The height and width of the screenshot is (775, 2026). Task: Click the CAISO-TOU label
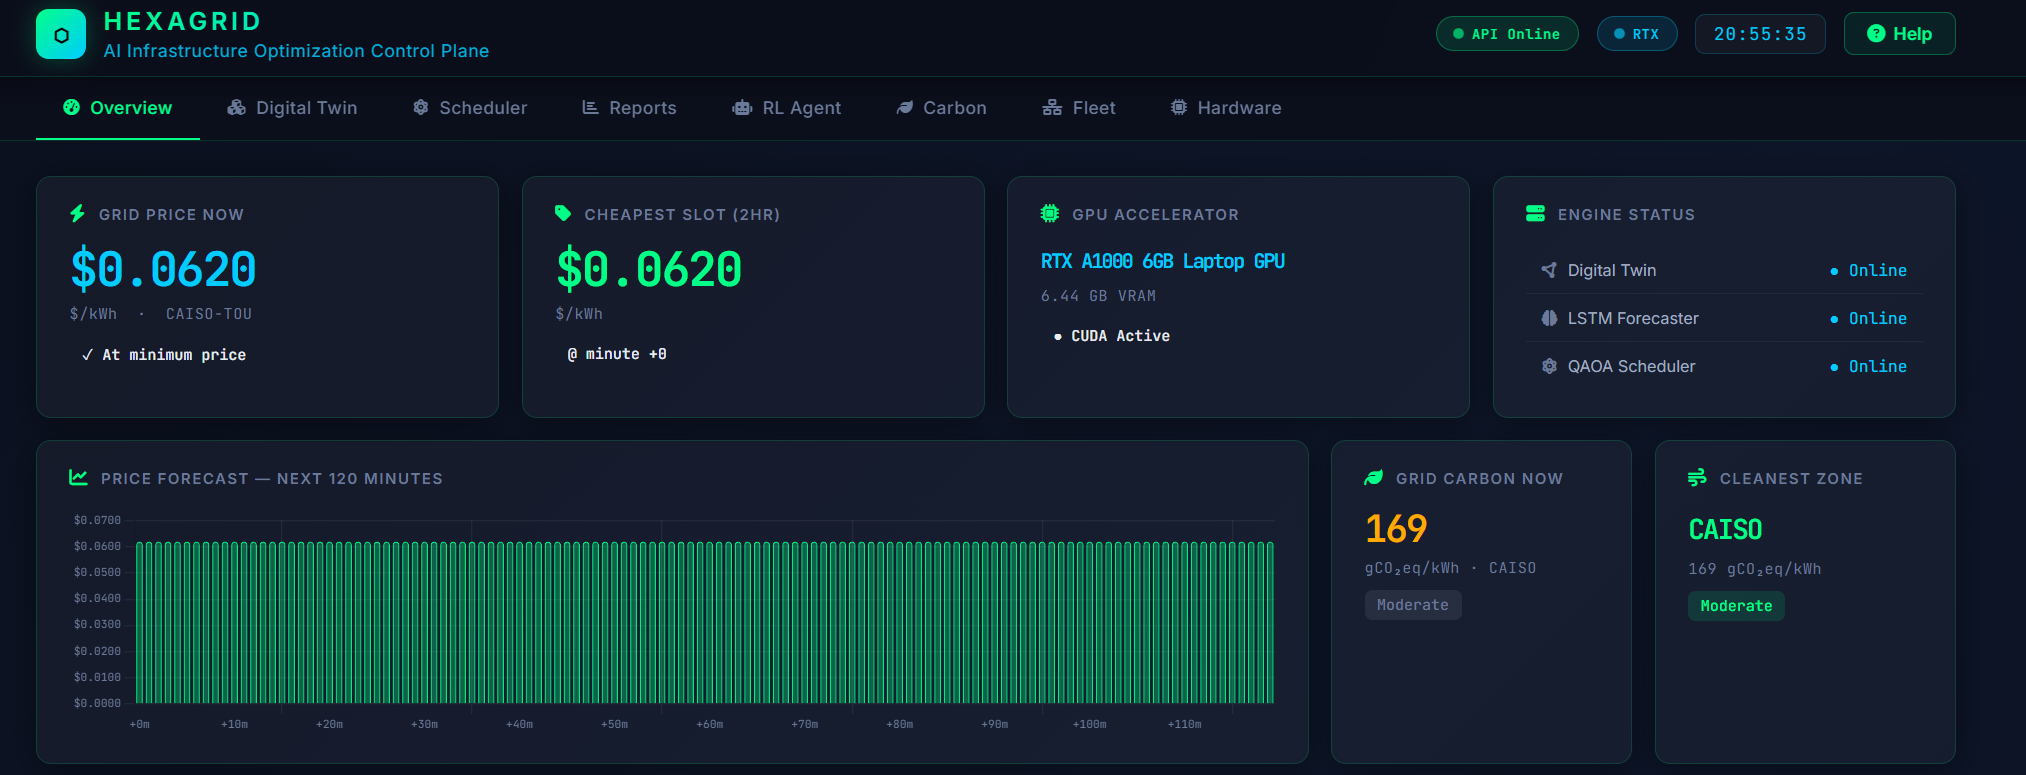tap(209, 314)
